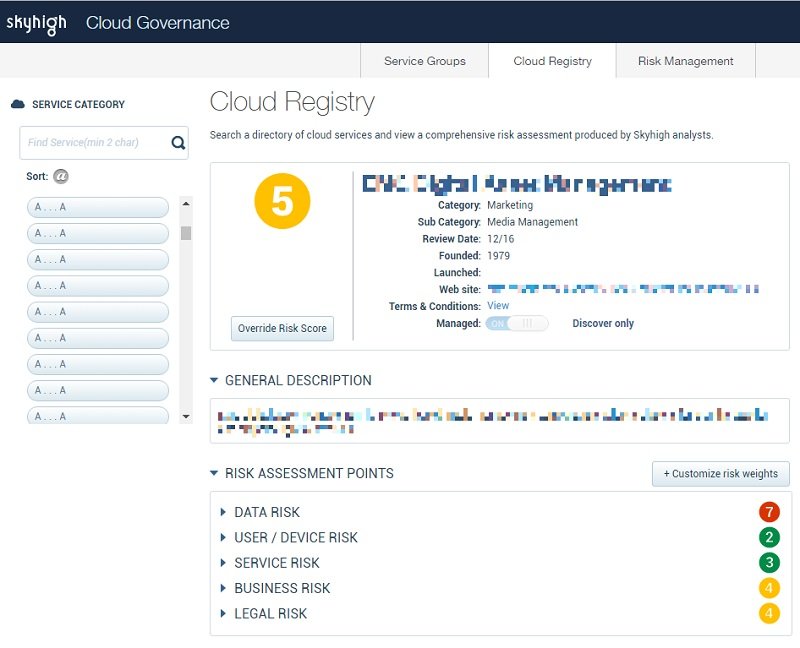Click the Legal Risk score 4 badge
This screenshot has height=648, width=800.
click(769, 613)
